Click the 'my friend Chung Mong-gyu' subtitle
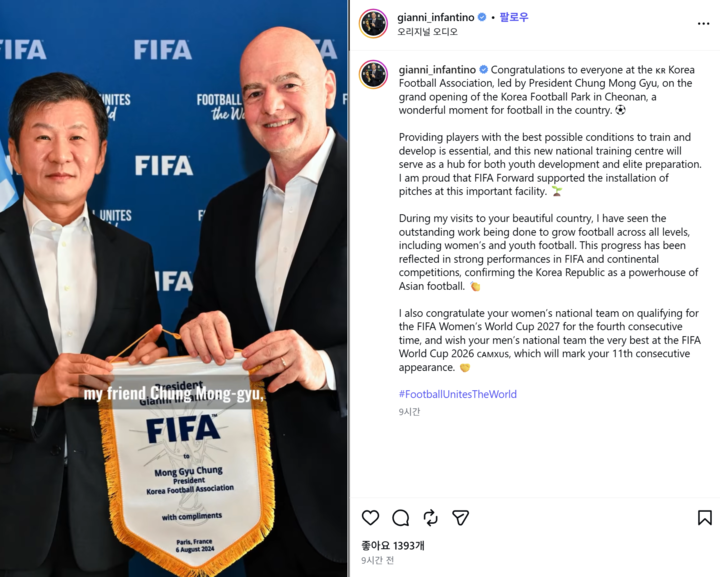This screenshot has height=577, width=720. point(174,394)
